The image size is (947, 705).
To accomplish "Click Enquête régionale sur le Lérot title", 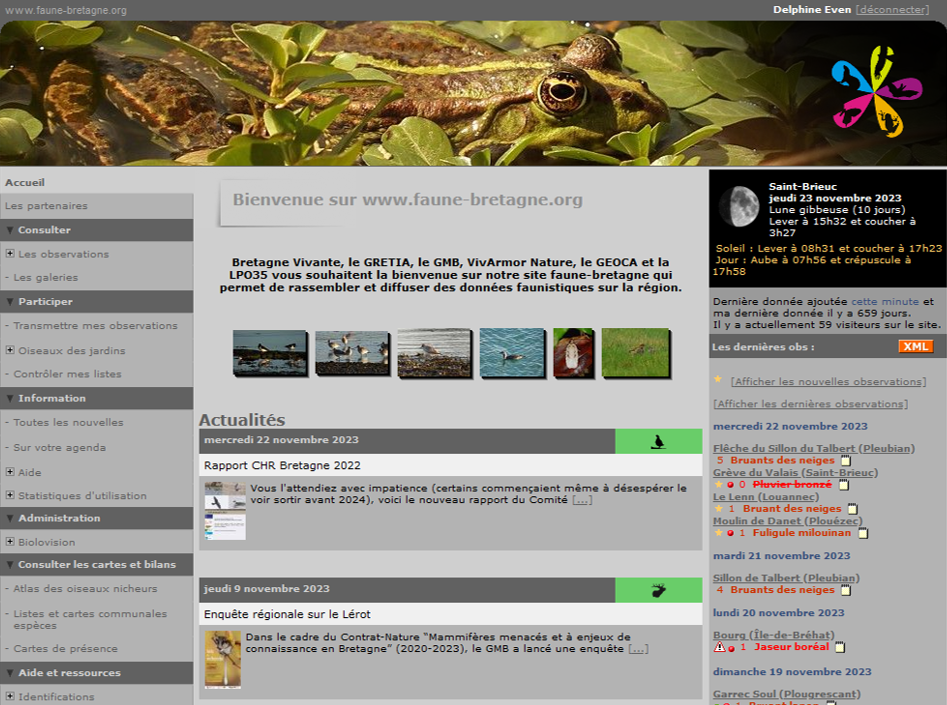I will (x=287, y=614).
